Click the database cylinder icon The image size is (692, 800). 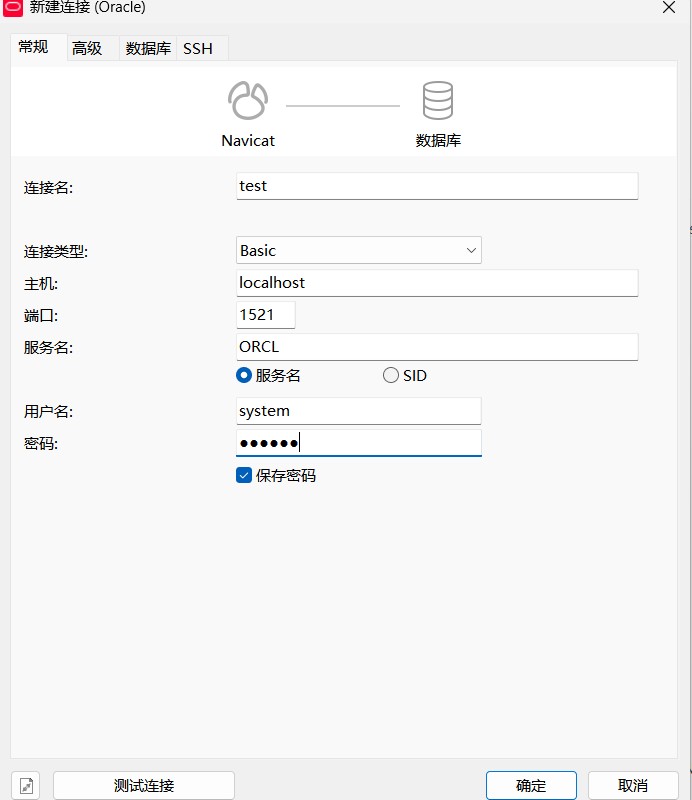437,101
